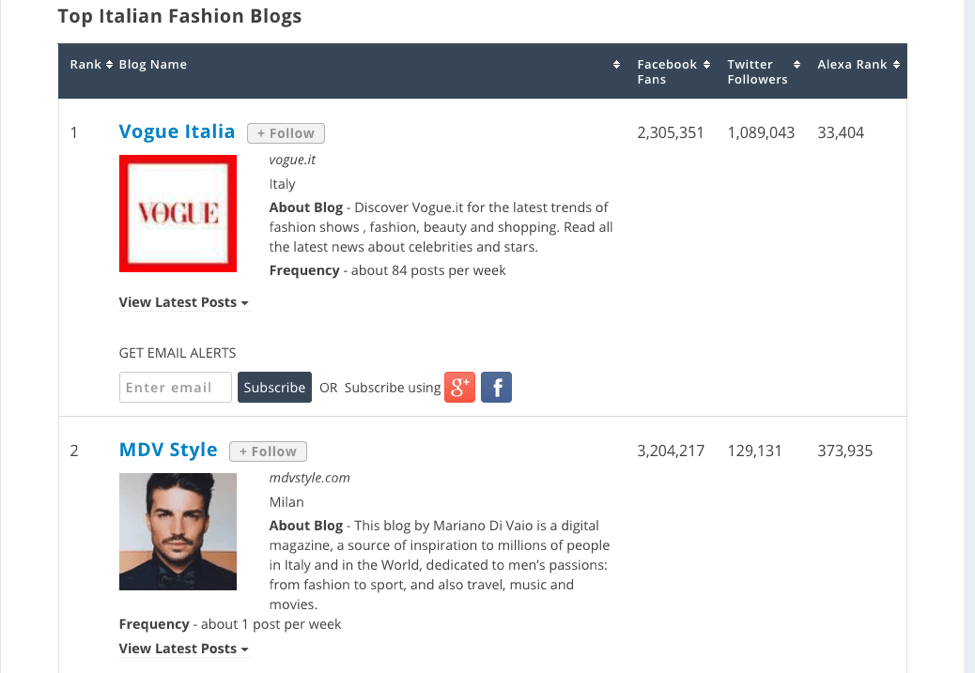Open the MDV Style blog title link
The height and width of the screenshot is (673, 975).
pyautogui.click(x=168, y=450)
